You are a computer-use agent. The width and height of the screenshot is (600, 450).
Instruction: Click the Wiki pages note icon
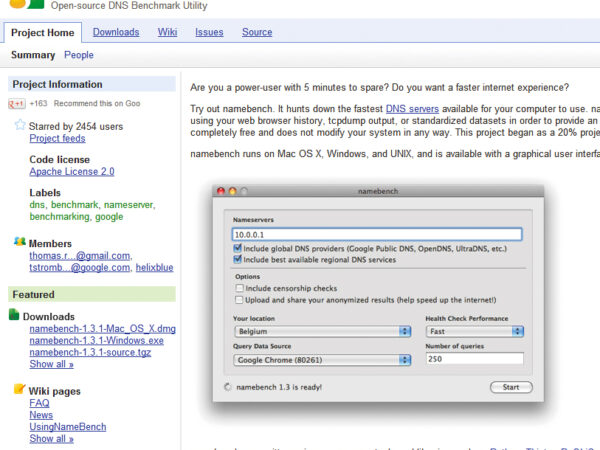tap(19, 389)
